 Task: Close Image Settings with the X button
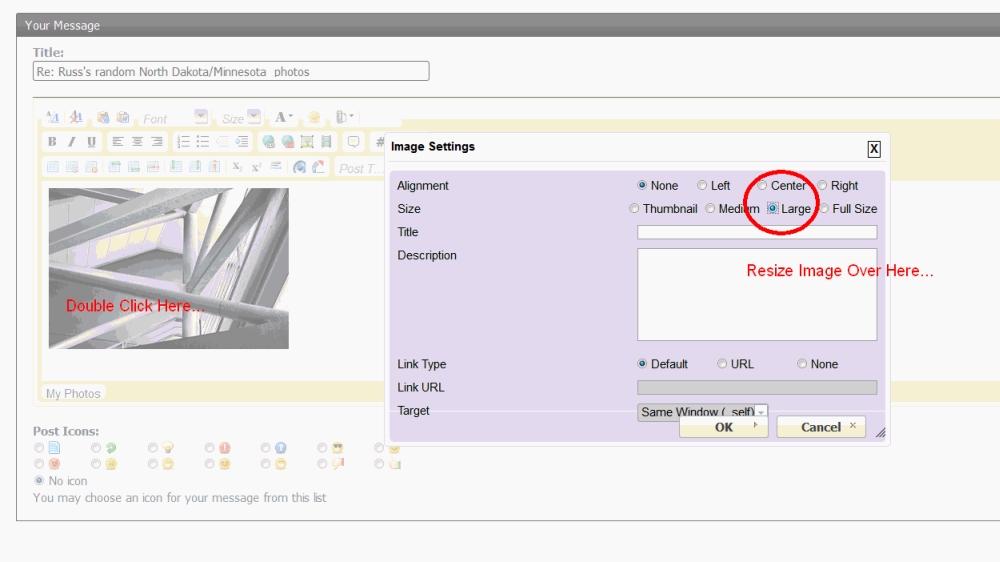coord(873,149)
